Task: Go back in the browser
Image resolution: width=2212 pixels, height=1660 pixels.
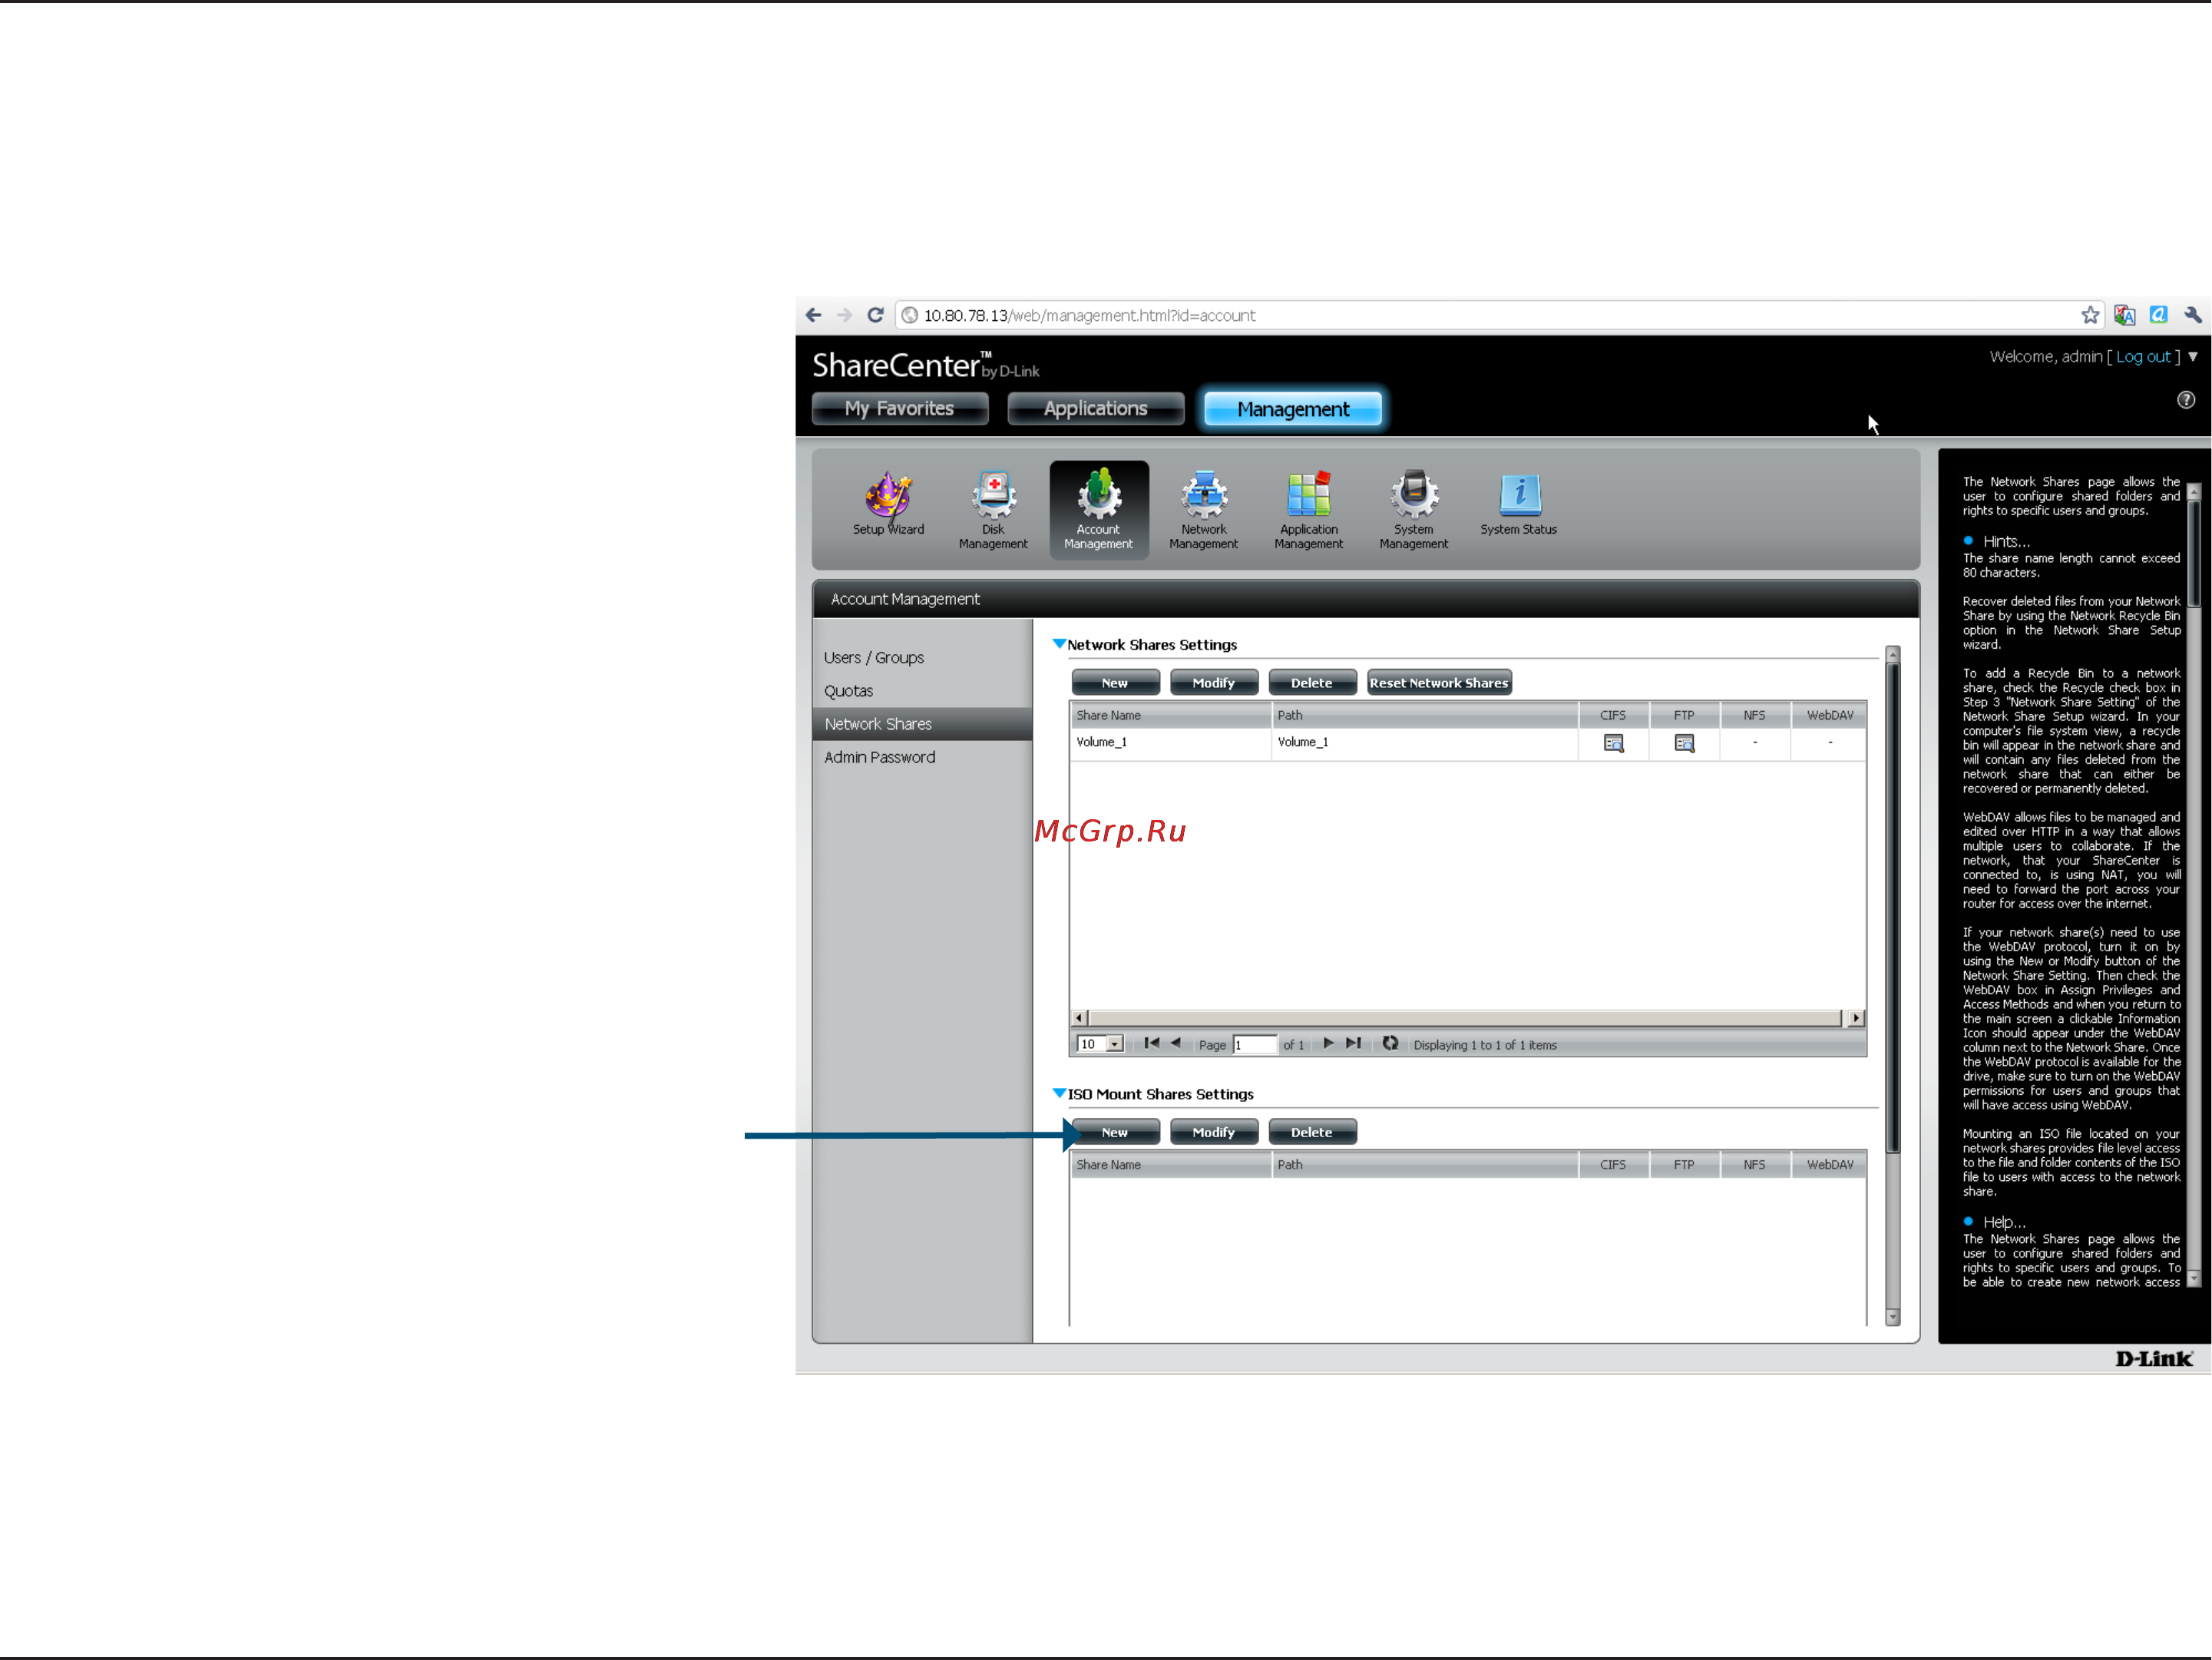Action: [814, 315]
